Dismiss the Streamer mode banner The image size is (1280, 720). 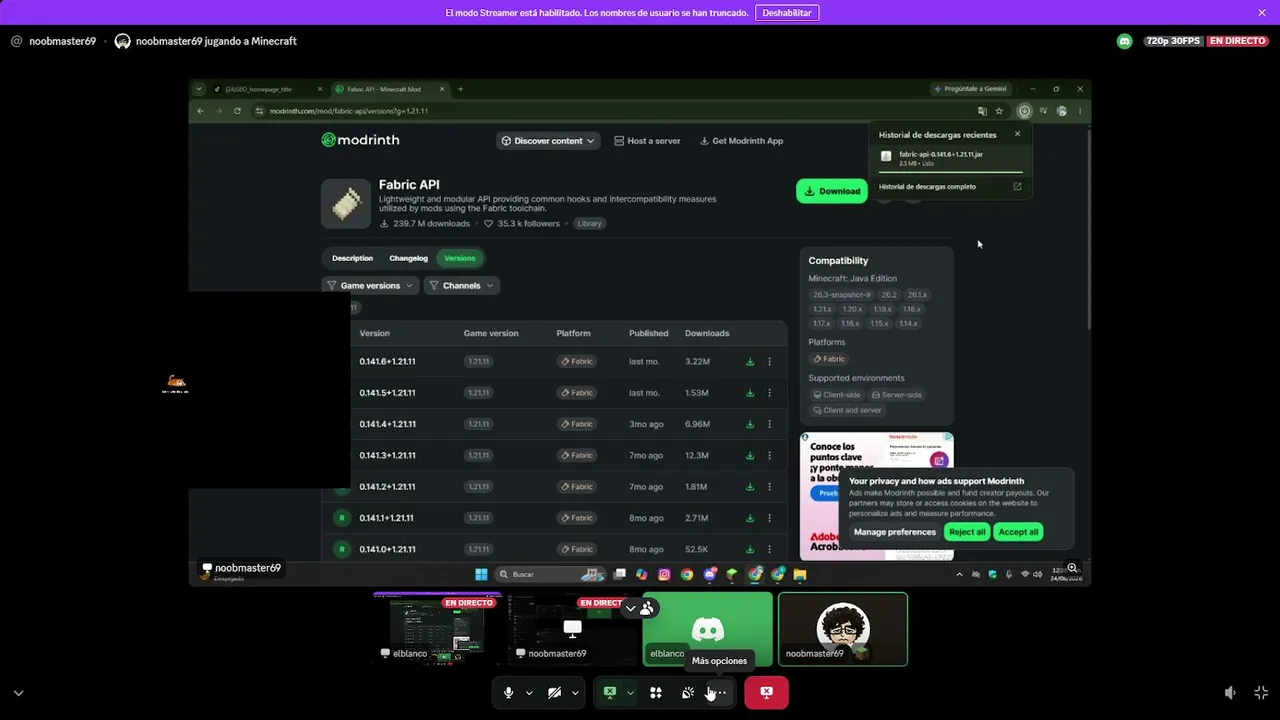(x=1262, y=13)
